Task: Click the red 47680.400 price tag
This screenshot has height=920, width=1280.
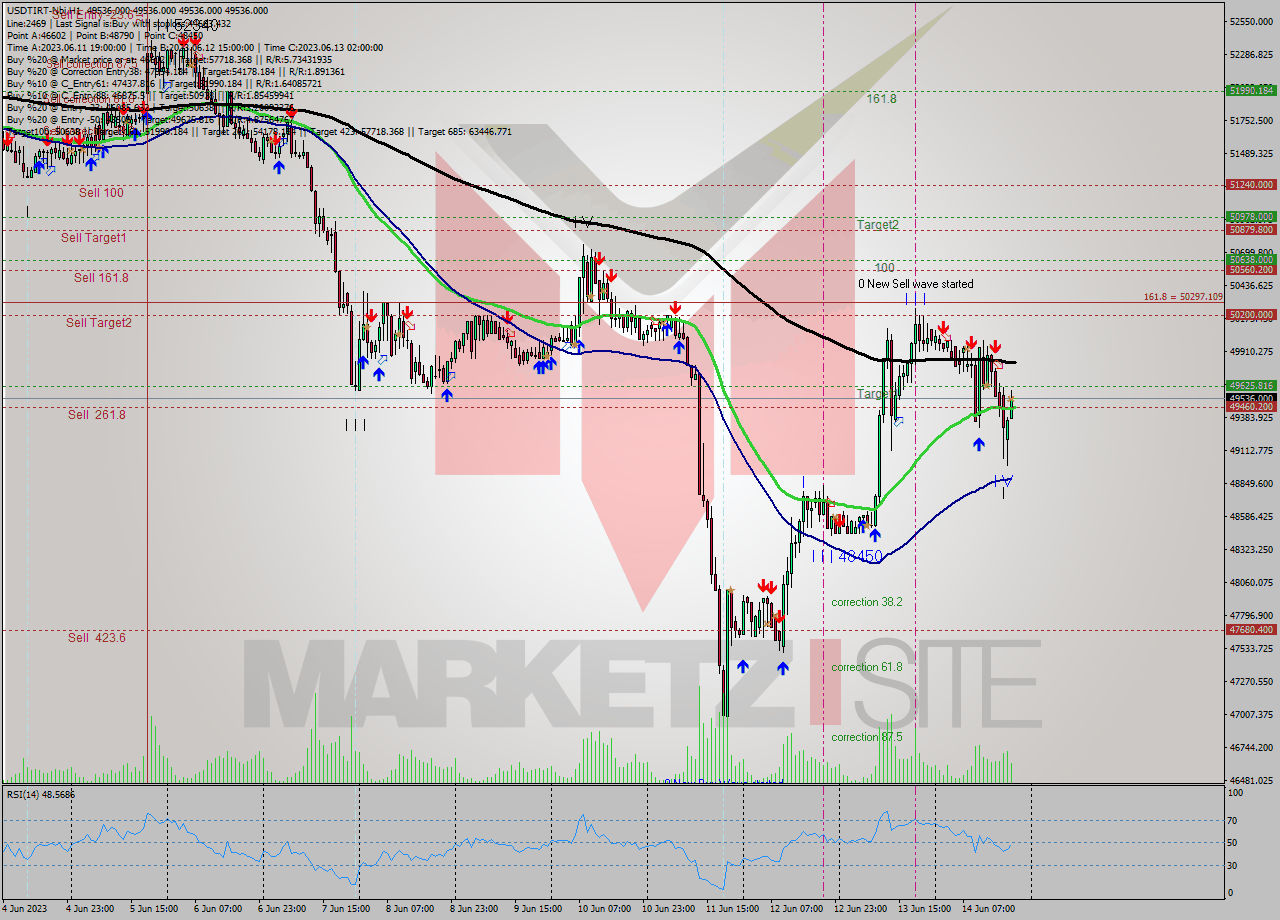Action: click(x=1251, y=630)
